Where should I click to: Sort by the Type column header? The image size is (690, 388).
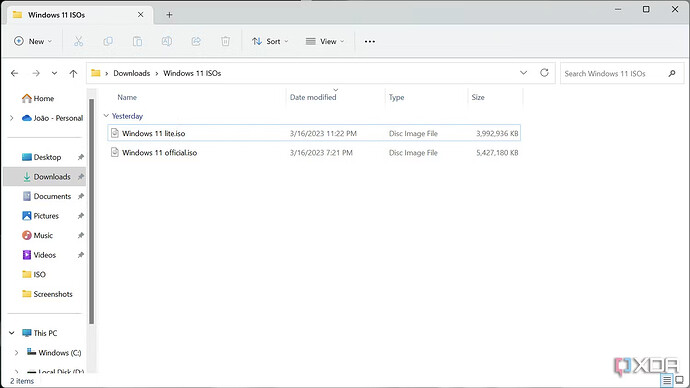pyautogui.click(x=396, y=97)
